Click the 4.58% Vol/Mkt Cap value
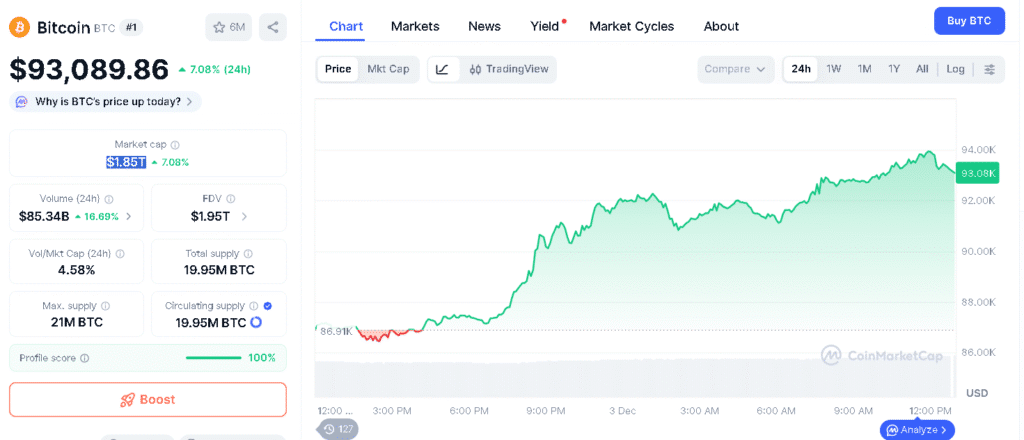The width and height of the screenshot is (1024, 440). [76, 270]
